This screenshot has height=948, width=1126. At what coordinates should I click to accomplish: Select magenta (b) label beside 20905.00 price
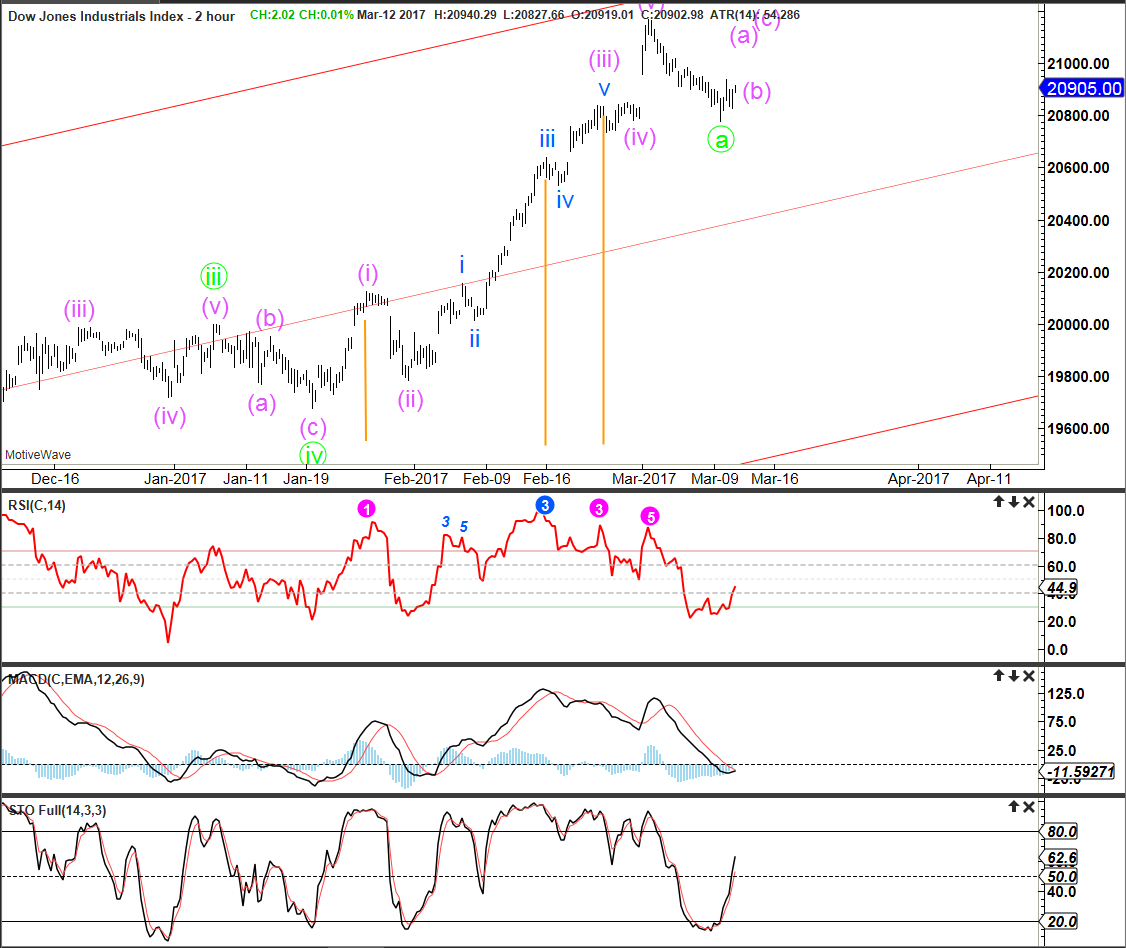[757, 92]
